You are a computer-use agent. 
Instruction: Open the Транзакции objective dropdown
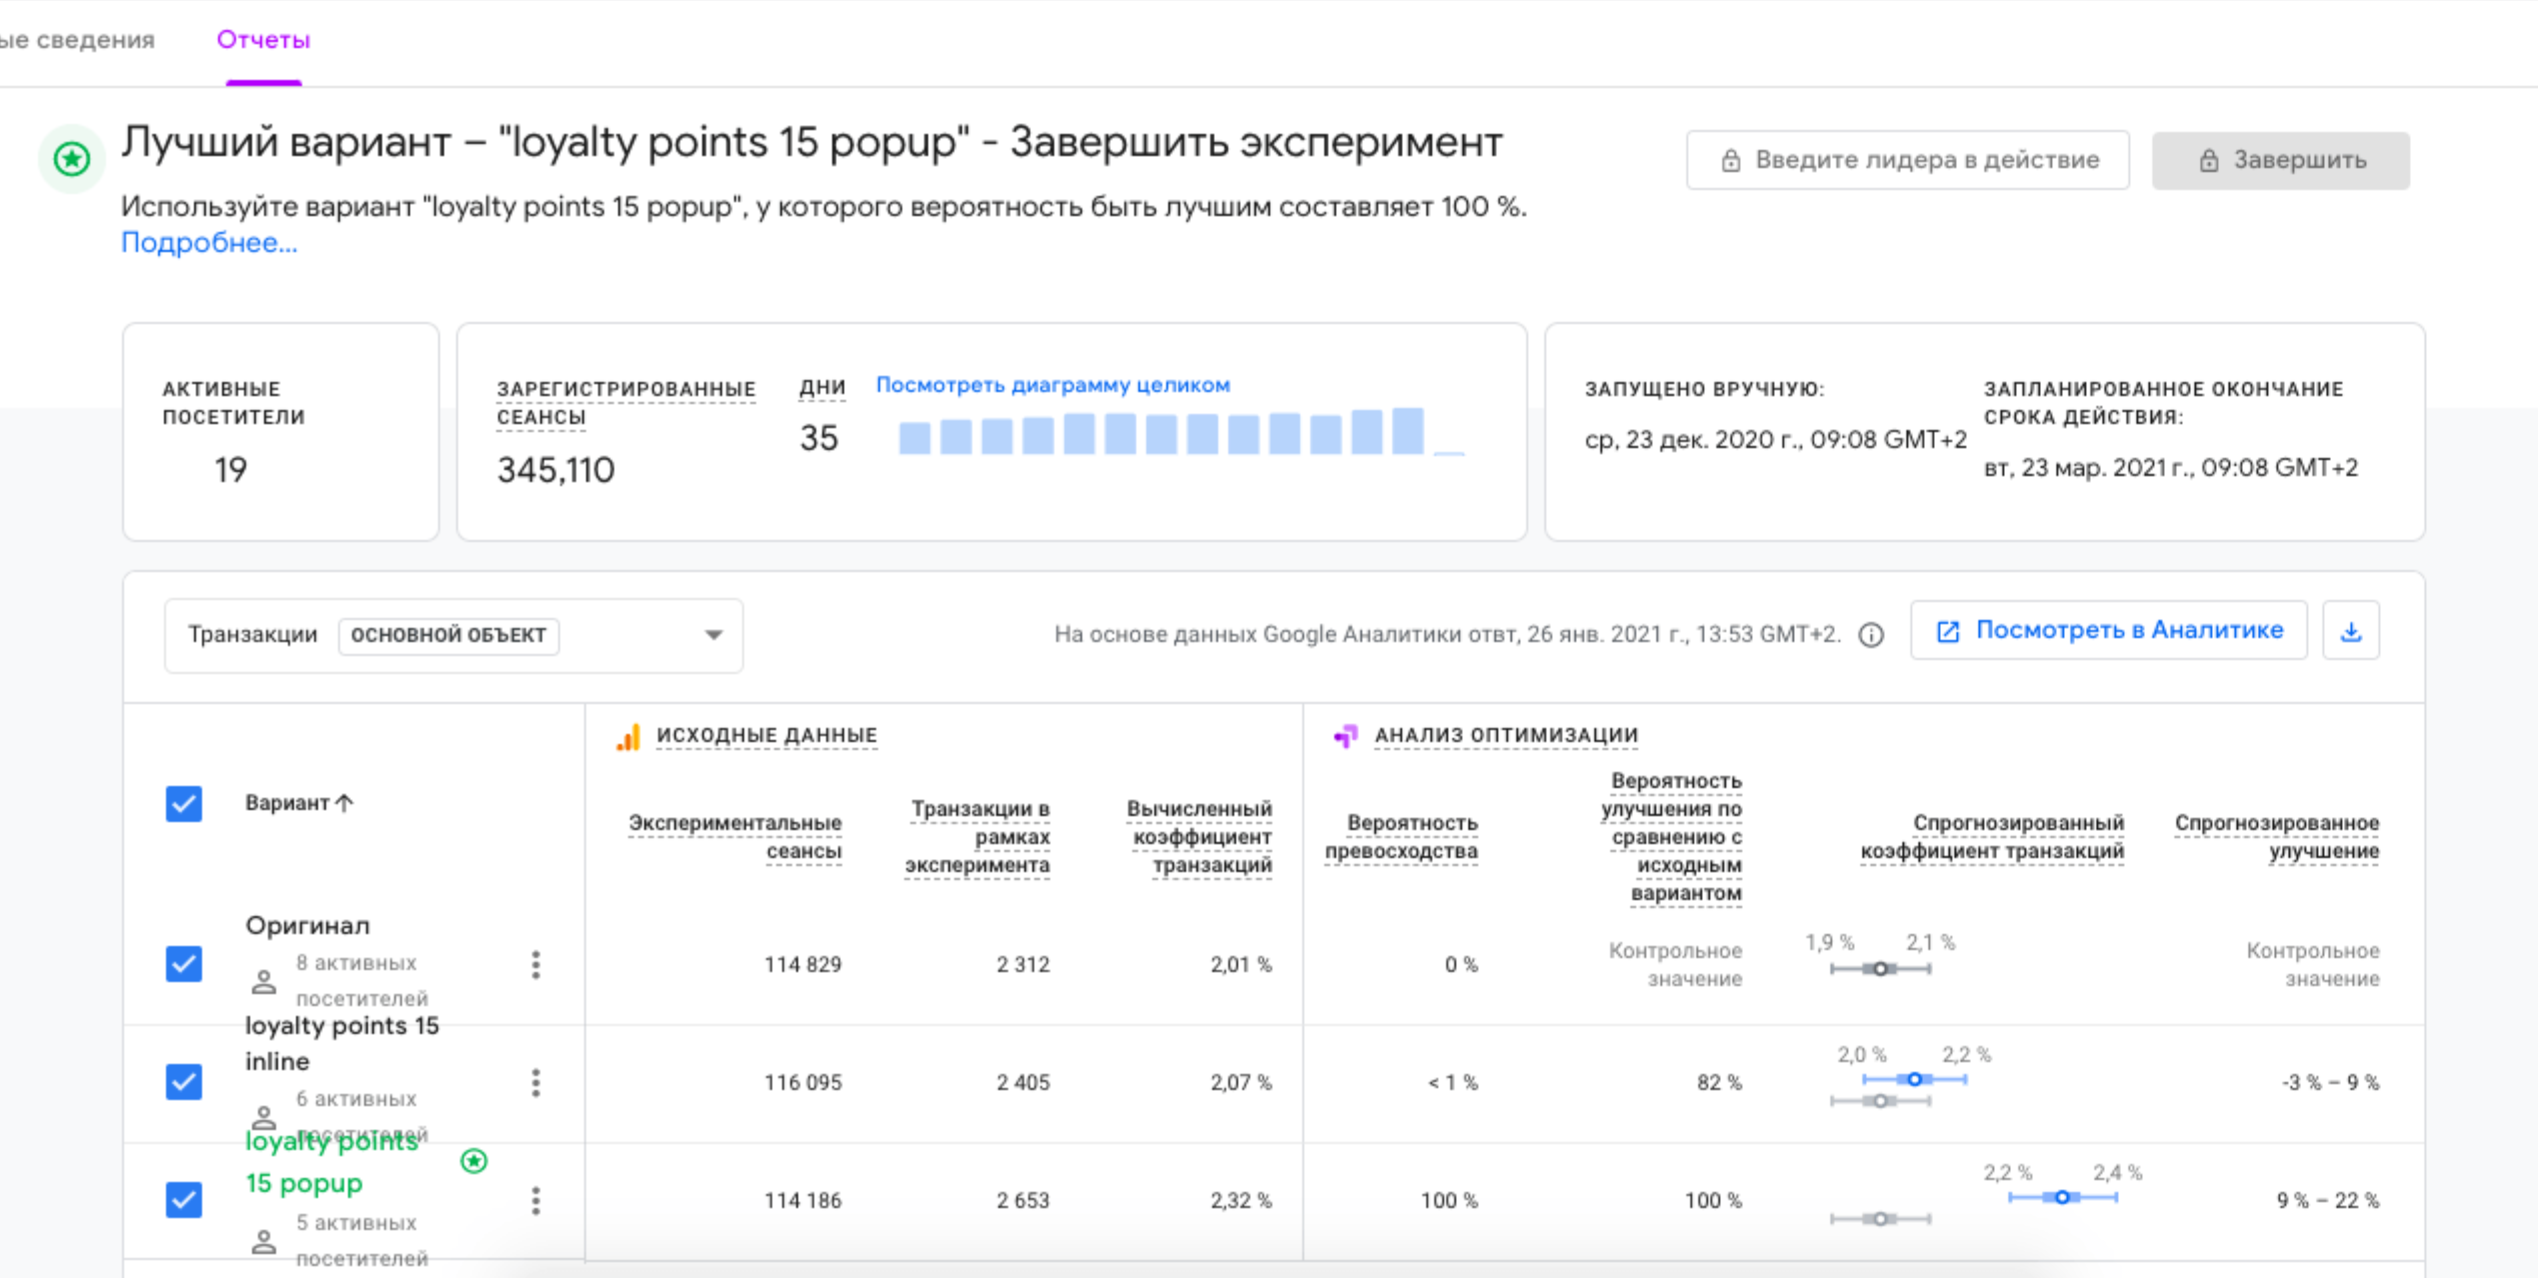tap(453, 635)
